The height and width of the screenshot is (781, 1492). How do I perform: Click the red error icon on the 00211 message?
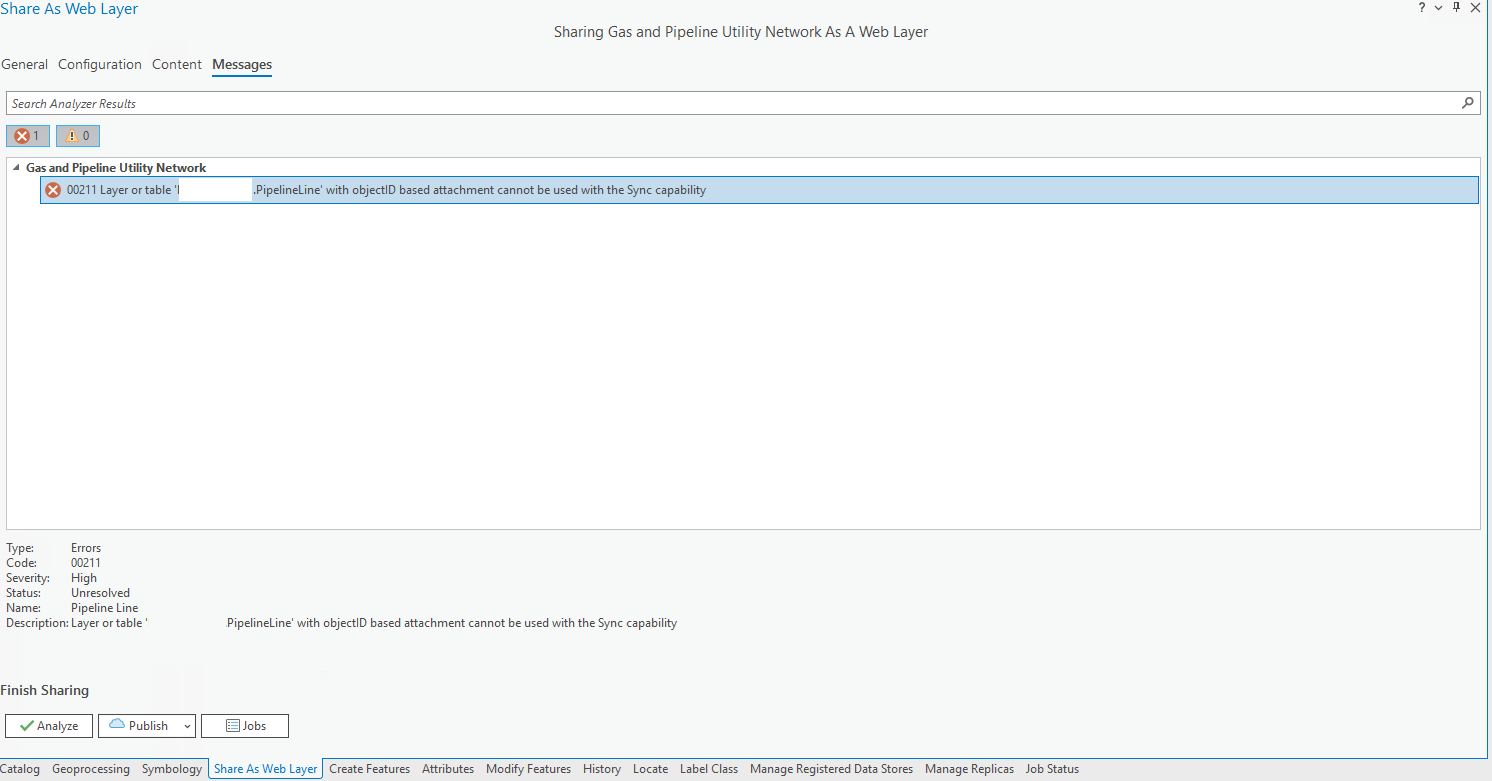tap(52, 189)
